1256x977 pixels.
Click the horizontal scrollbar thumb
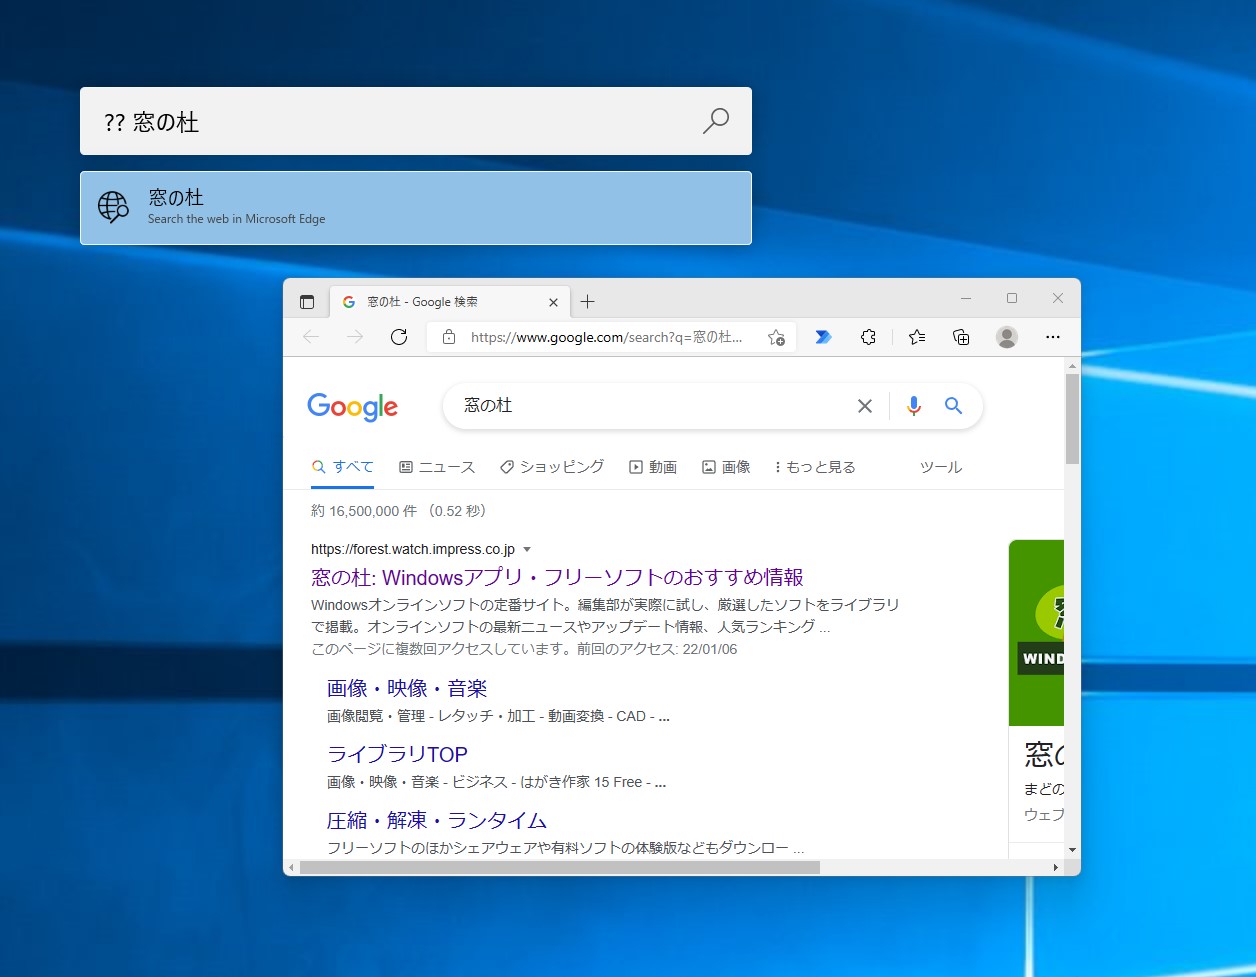560,867
